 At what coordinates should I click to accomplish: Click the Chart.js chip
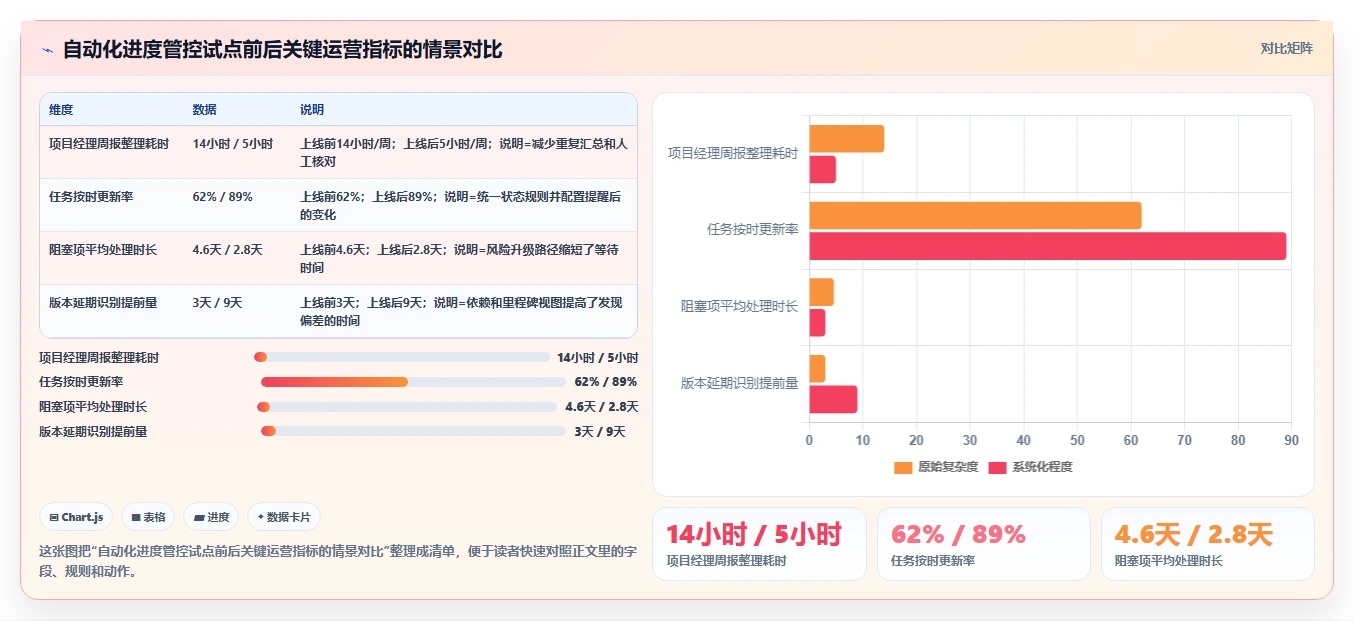click(x=76, y=517)
